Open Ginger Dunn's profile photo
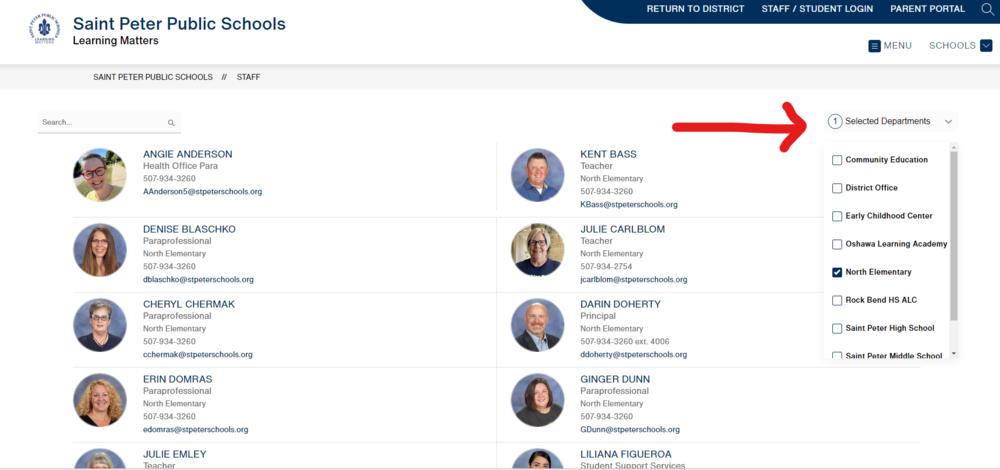 click(538, 400)
